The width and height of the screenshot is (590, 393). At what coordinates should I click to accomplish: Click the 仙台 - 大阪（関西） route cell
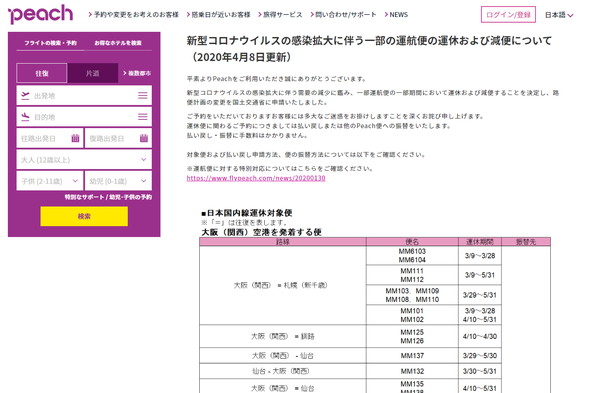tap(283, 371)
